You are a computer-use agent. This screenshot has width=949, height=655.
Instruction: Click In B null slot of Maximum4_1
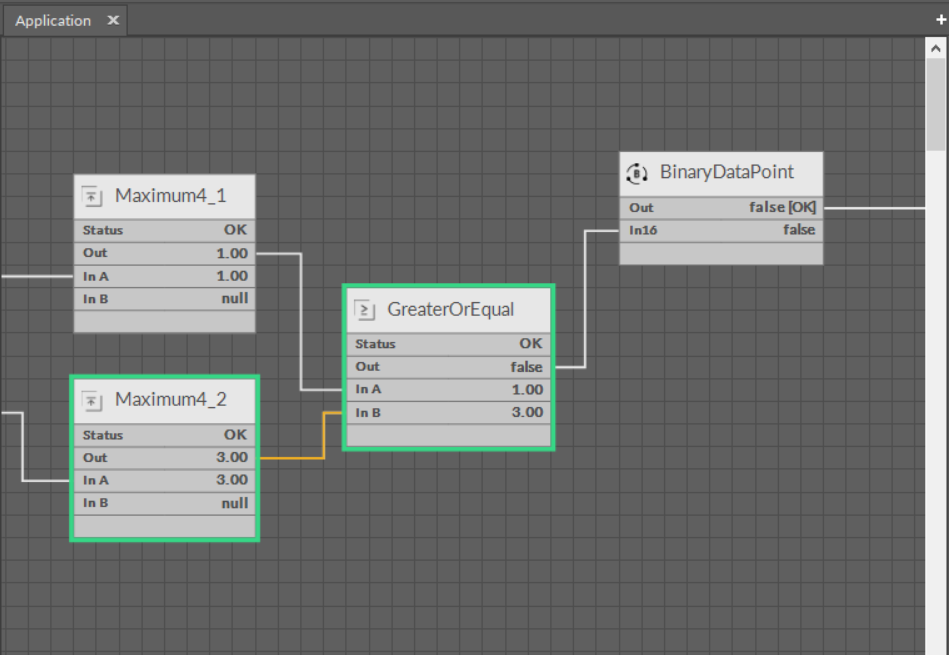coord(165,298)
